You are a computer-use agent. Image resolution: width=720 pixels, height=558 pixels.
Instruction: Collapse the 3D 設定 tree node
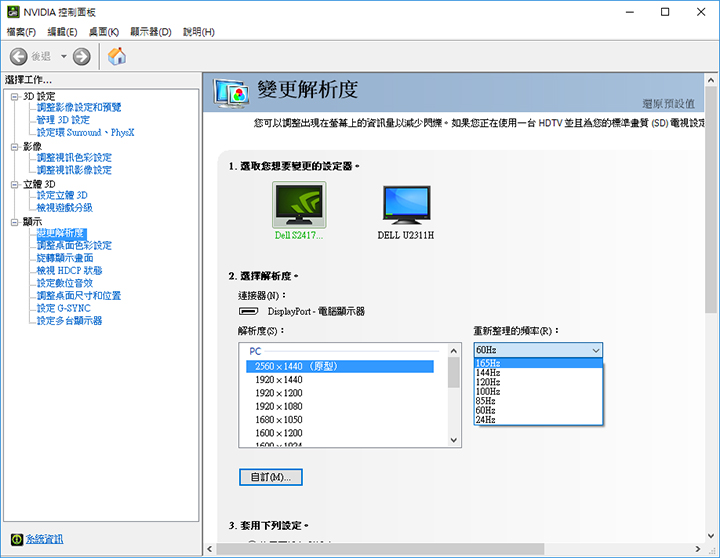point(15,96)
